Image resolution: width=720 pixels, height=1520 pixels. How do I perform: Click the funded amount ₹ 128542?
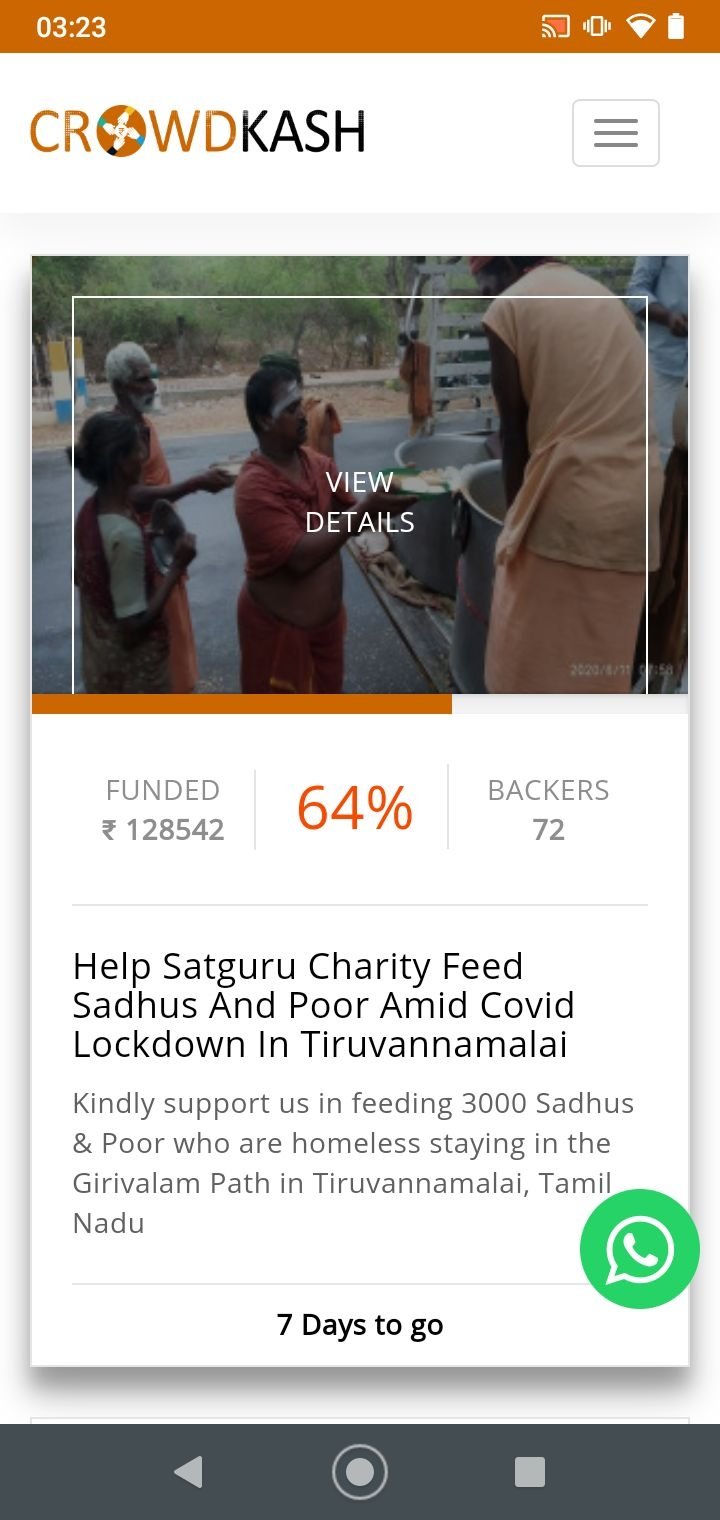(163, 830)
